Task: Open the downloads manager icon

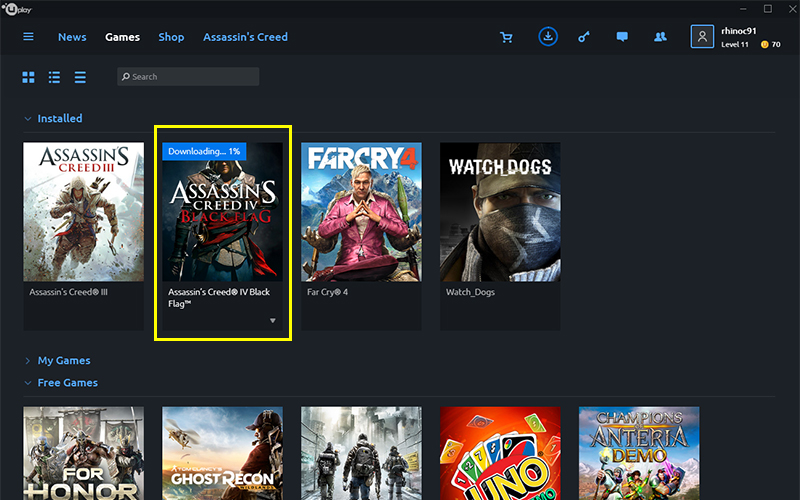Action: pos(548,37)
